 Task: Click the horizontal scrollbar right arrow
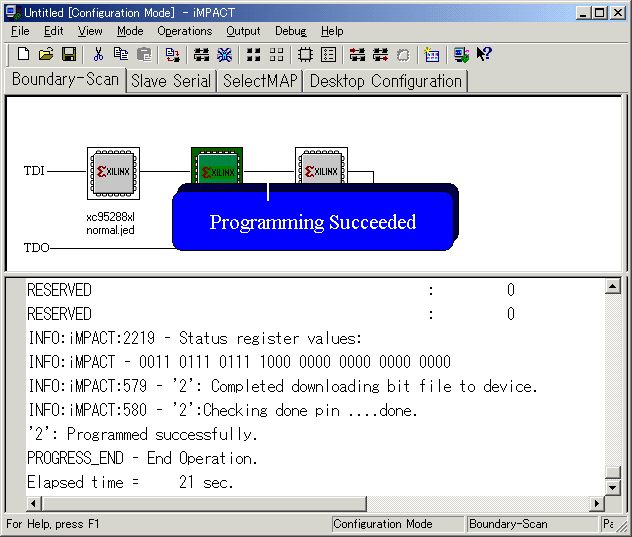(x=598, y=503)
